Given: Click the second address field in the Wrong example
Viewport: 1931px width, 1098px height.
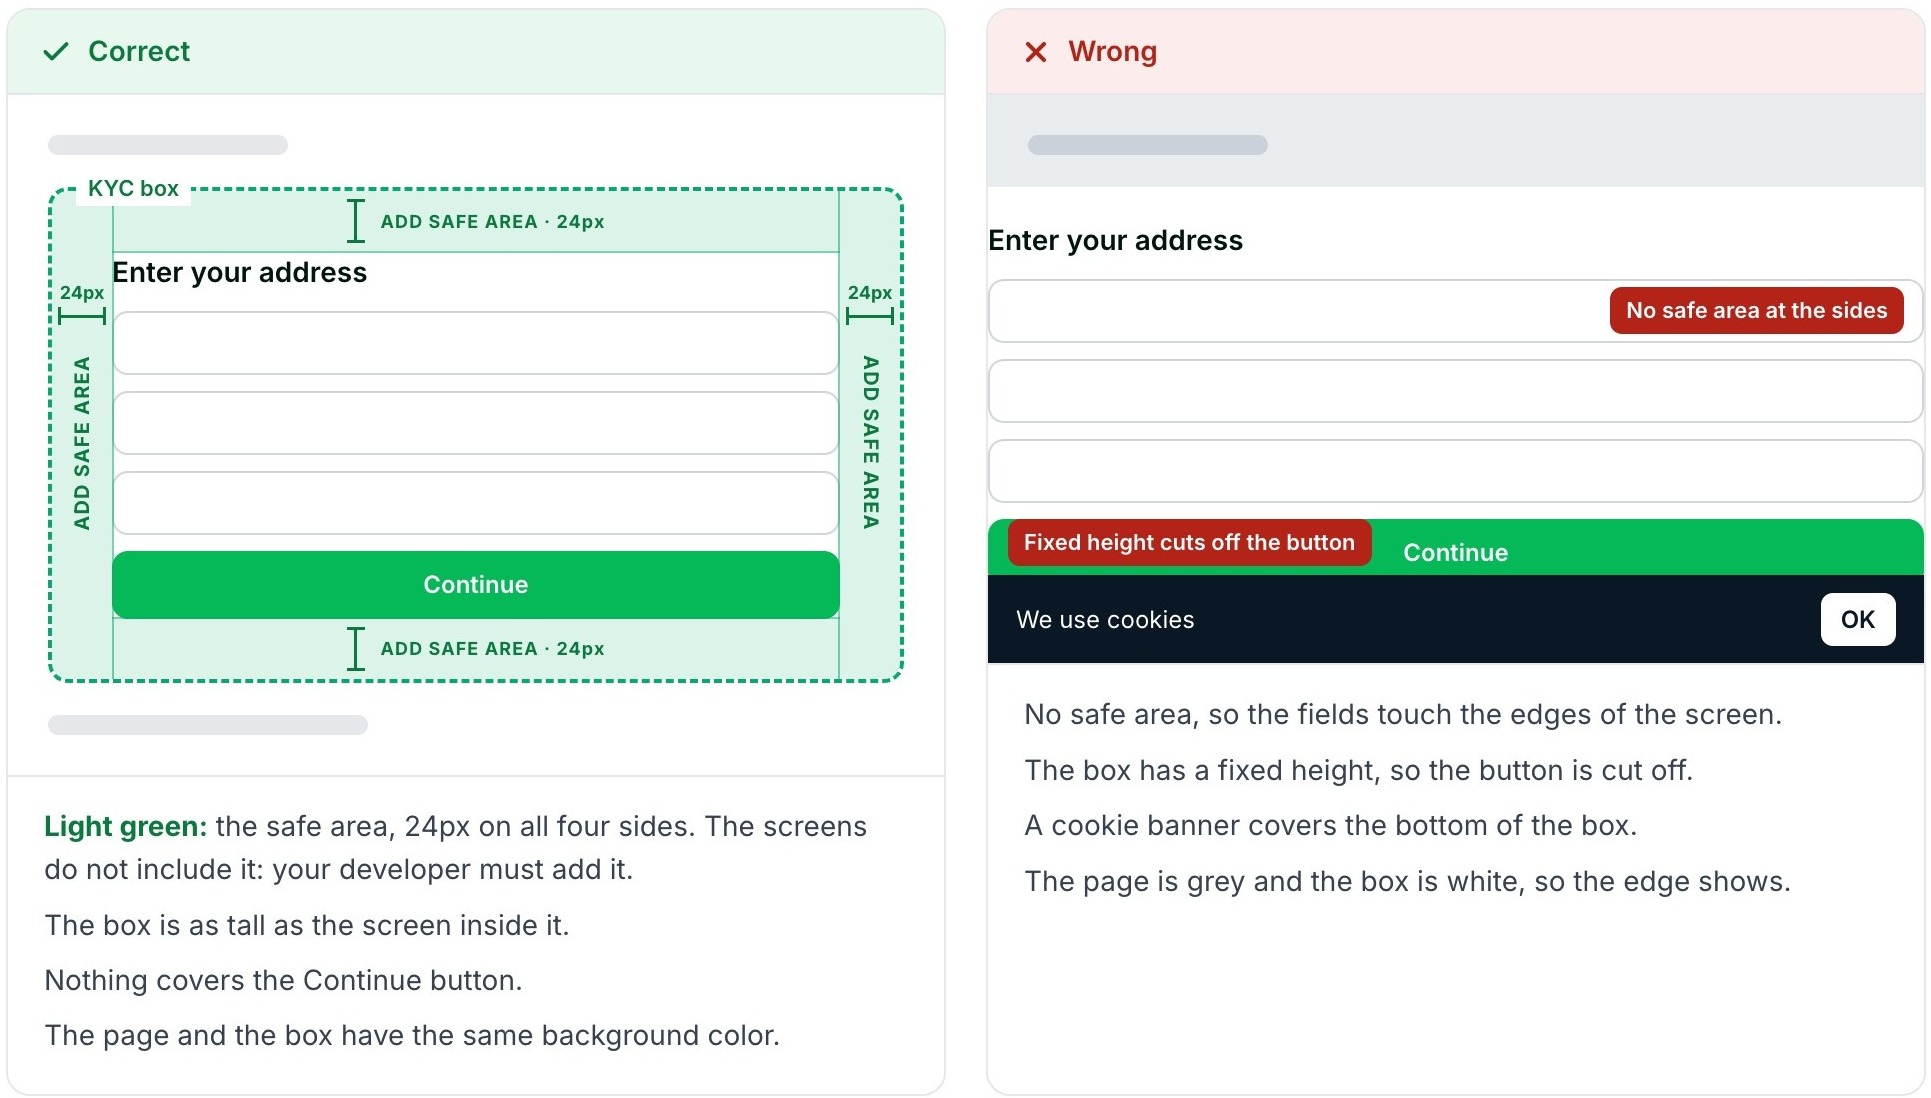Looking at the screenshot, I should pos(1455,391).
